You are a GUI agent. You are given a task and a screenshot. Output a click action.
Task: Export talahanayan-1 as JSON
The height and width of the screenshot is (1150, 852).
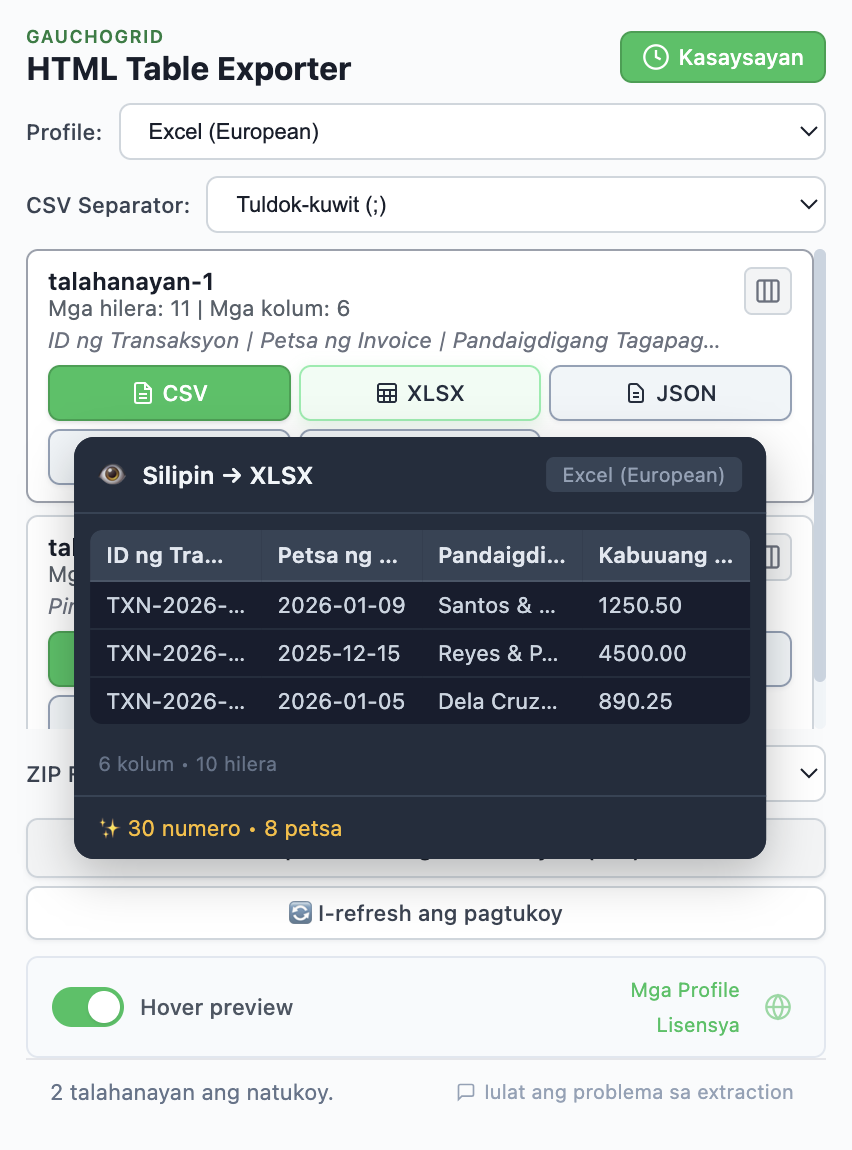(x=670, y=393)
